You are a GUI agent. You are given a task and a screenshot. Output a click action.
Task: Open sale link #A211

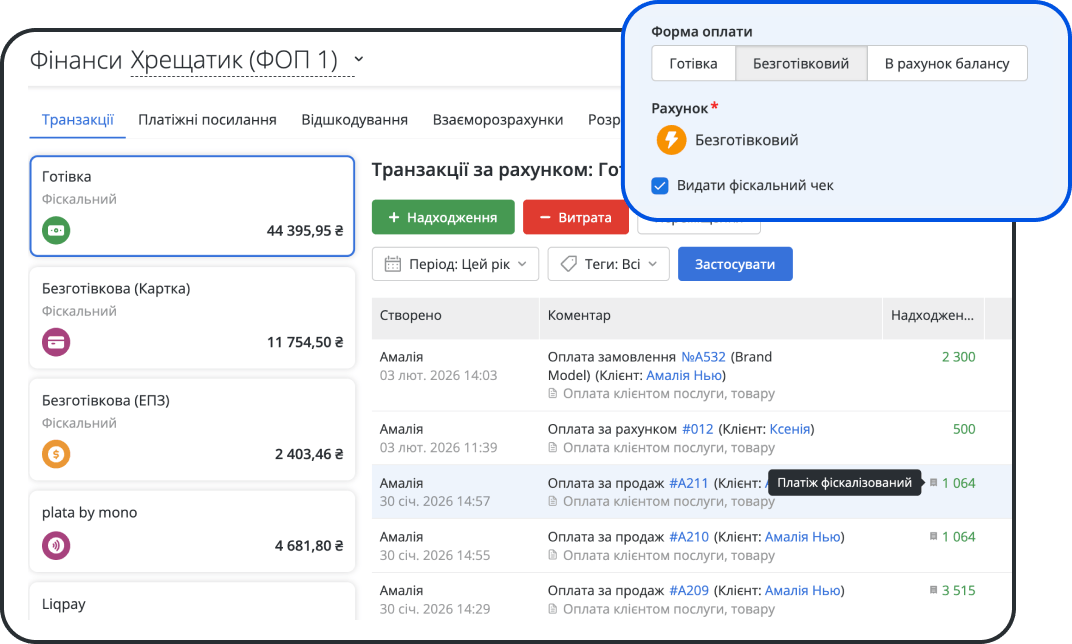[x=688, y=483]
